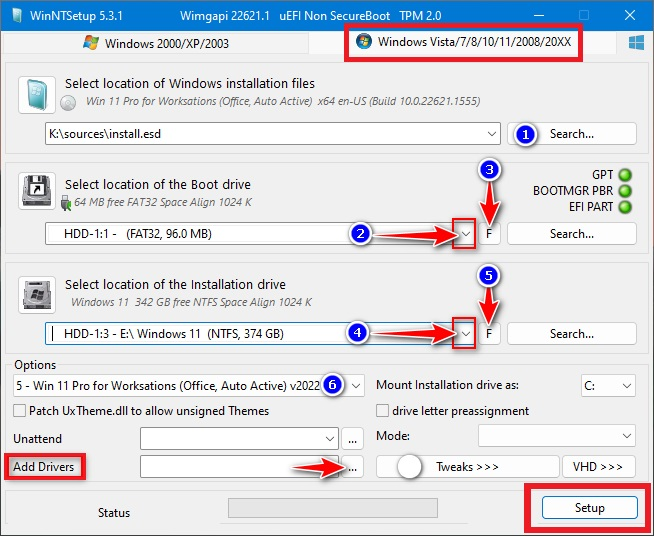654x536 pixels.
Task: Start installation with the Setup button
Action: pyautogui.click(x=589, y=508)
